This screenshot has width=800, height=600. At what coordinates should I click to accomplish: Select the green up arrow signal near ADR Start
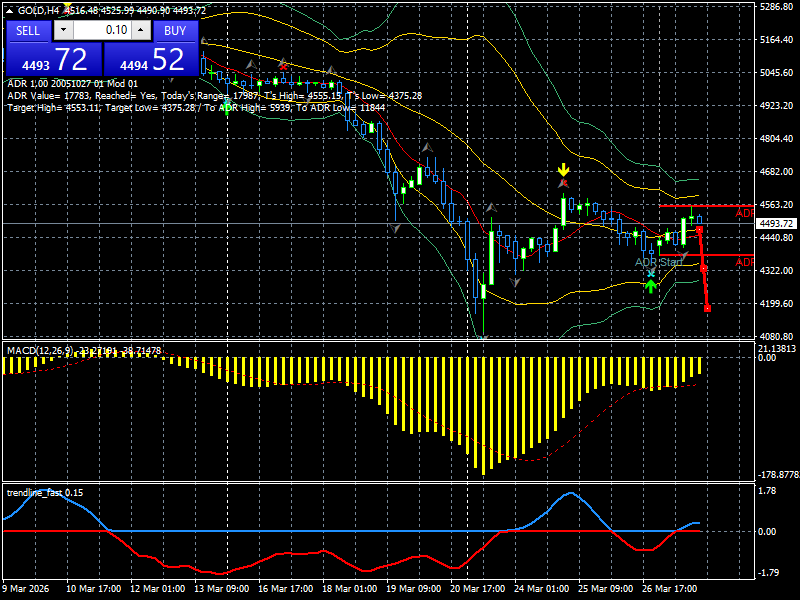coord(651,286)
